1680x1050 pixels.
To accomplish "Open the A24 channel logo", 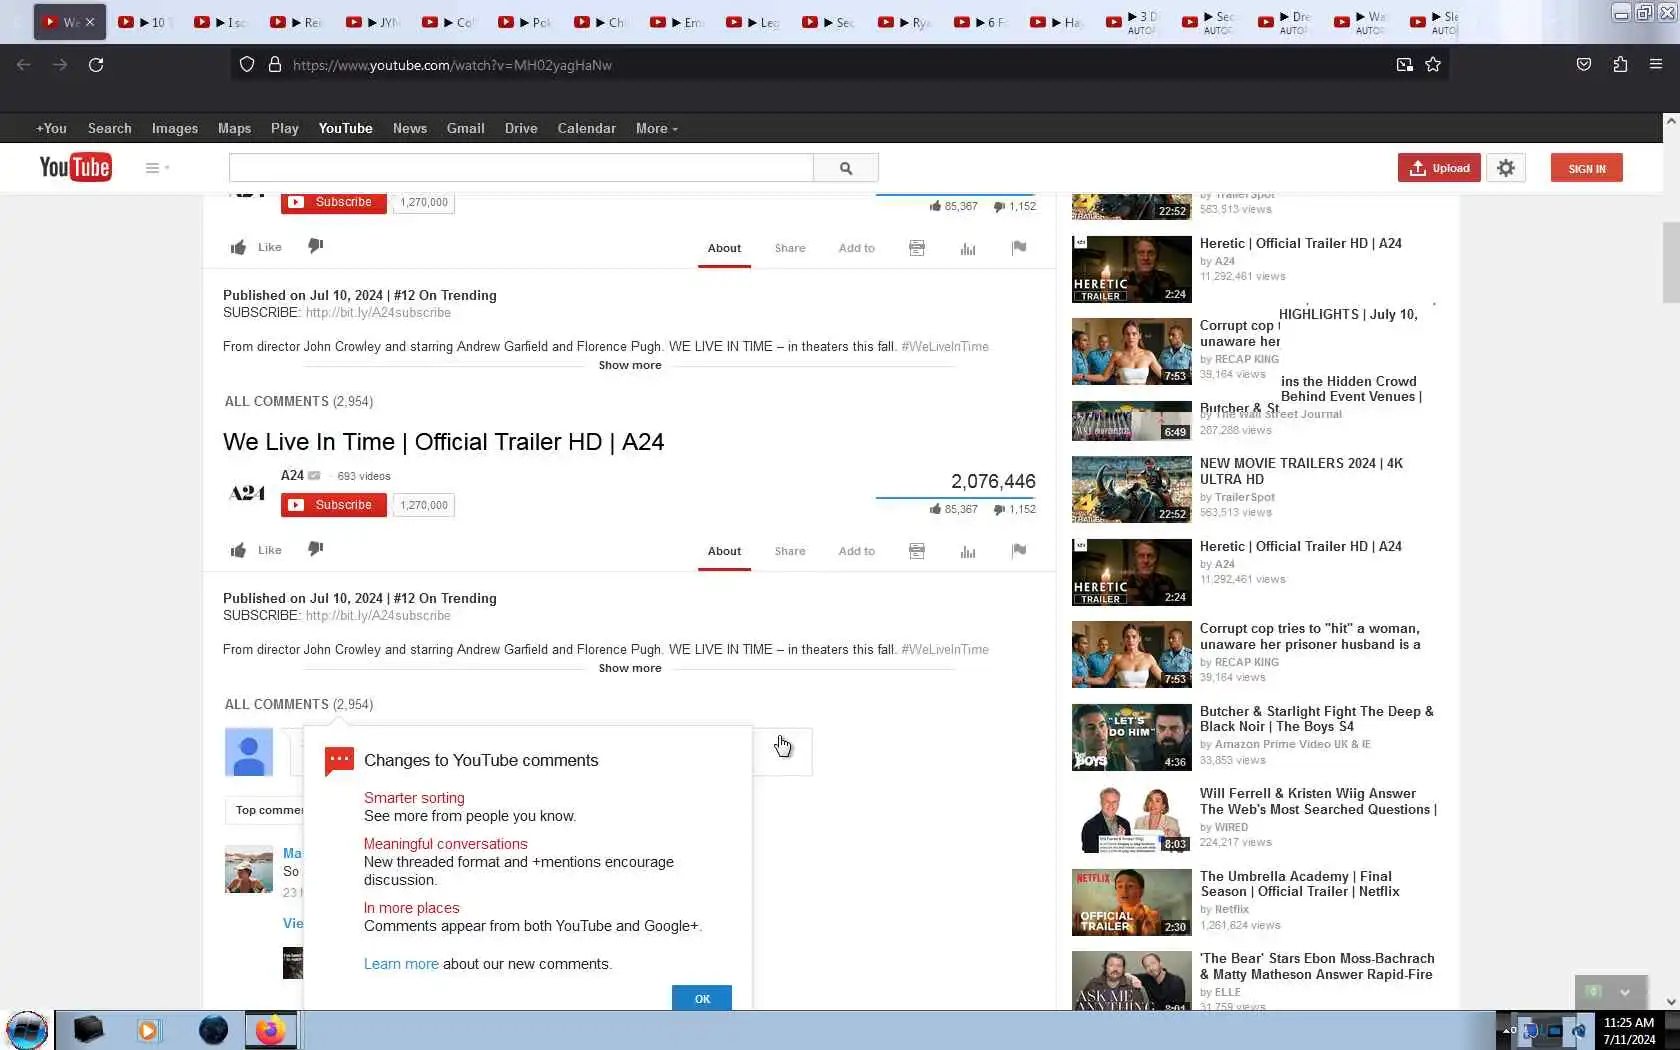I will [247, 492].
